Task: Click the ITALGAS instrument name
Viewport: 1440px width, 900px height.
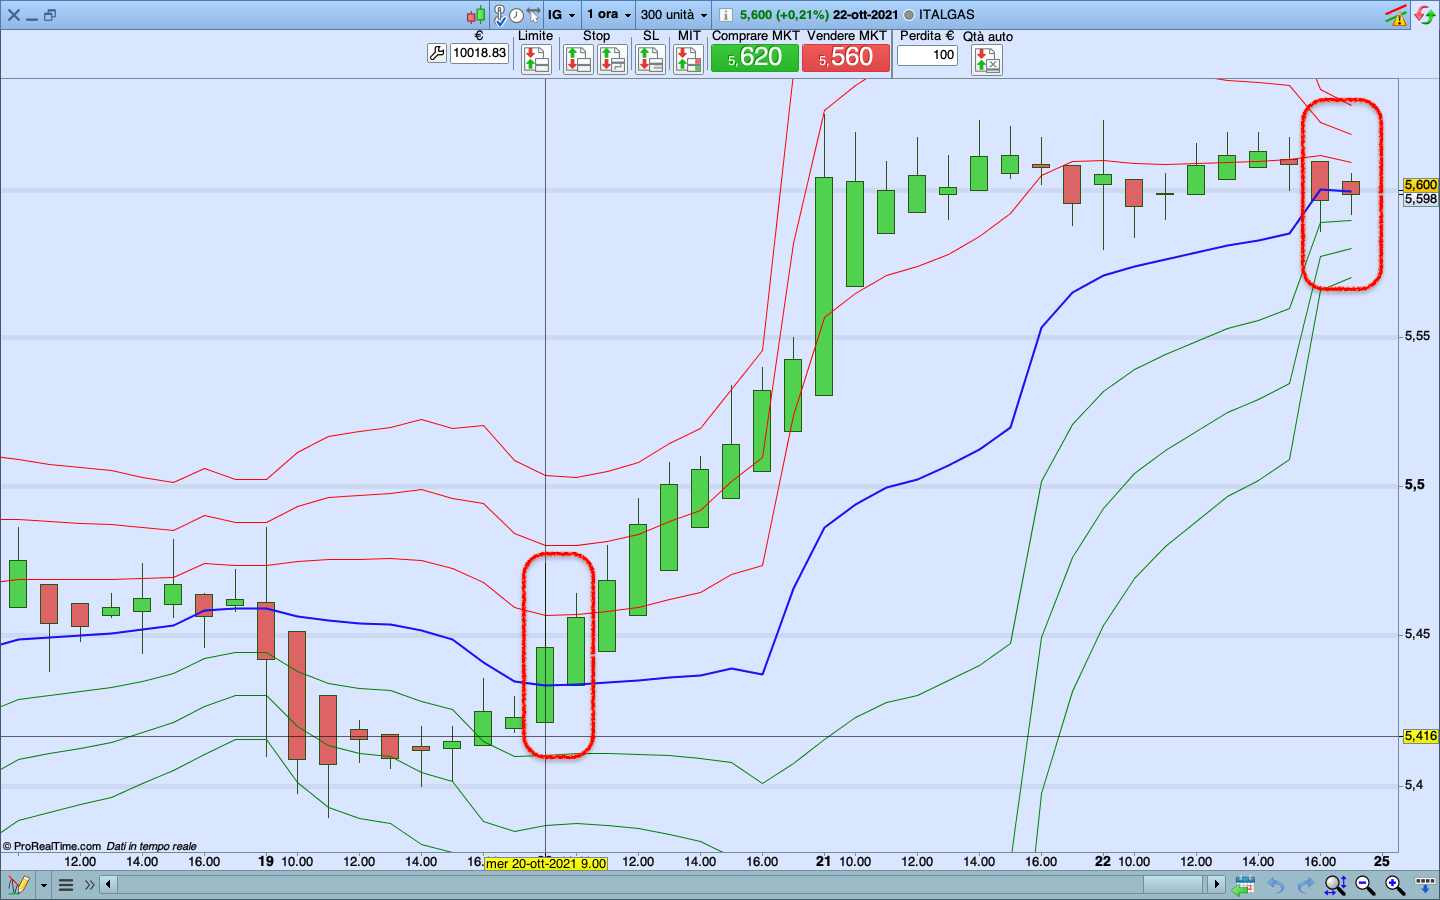Action: pyautogui.click(x=946, y=15)
